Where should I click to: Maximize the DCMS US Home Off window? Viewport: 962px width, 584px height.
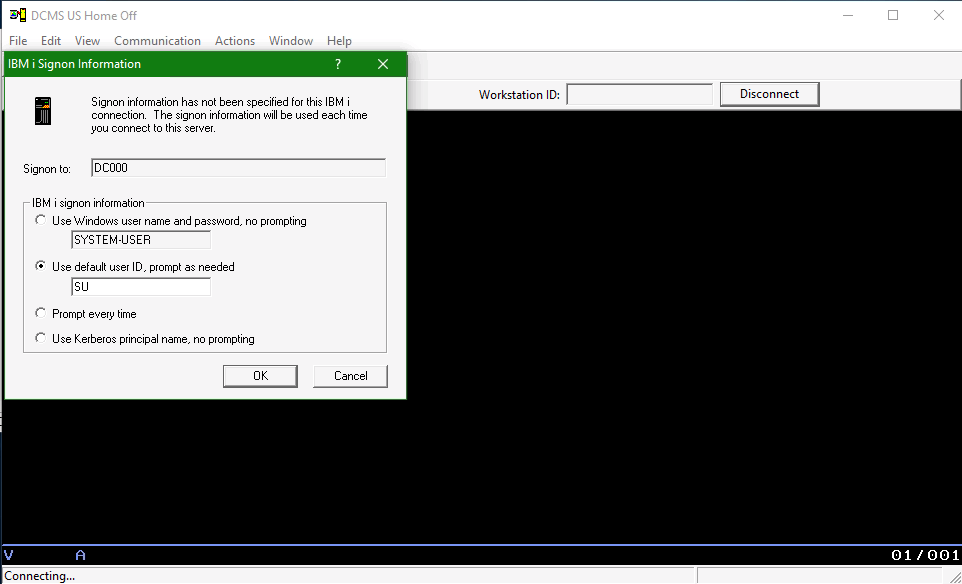point(893,15)
